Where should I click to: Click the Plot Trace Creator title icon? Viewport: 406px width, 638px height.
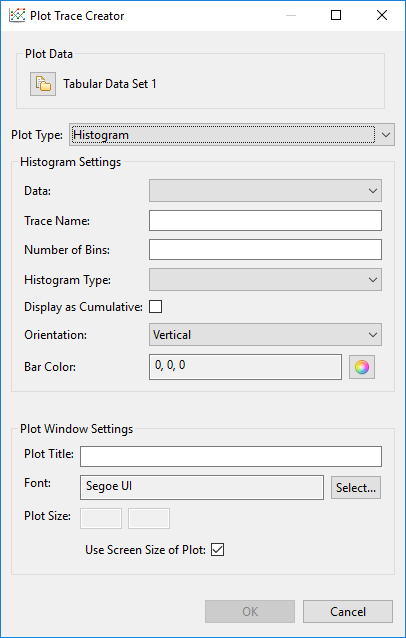17,15
